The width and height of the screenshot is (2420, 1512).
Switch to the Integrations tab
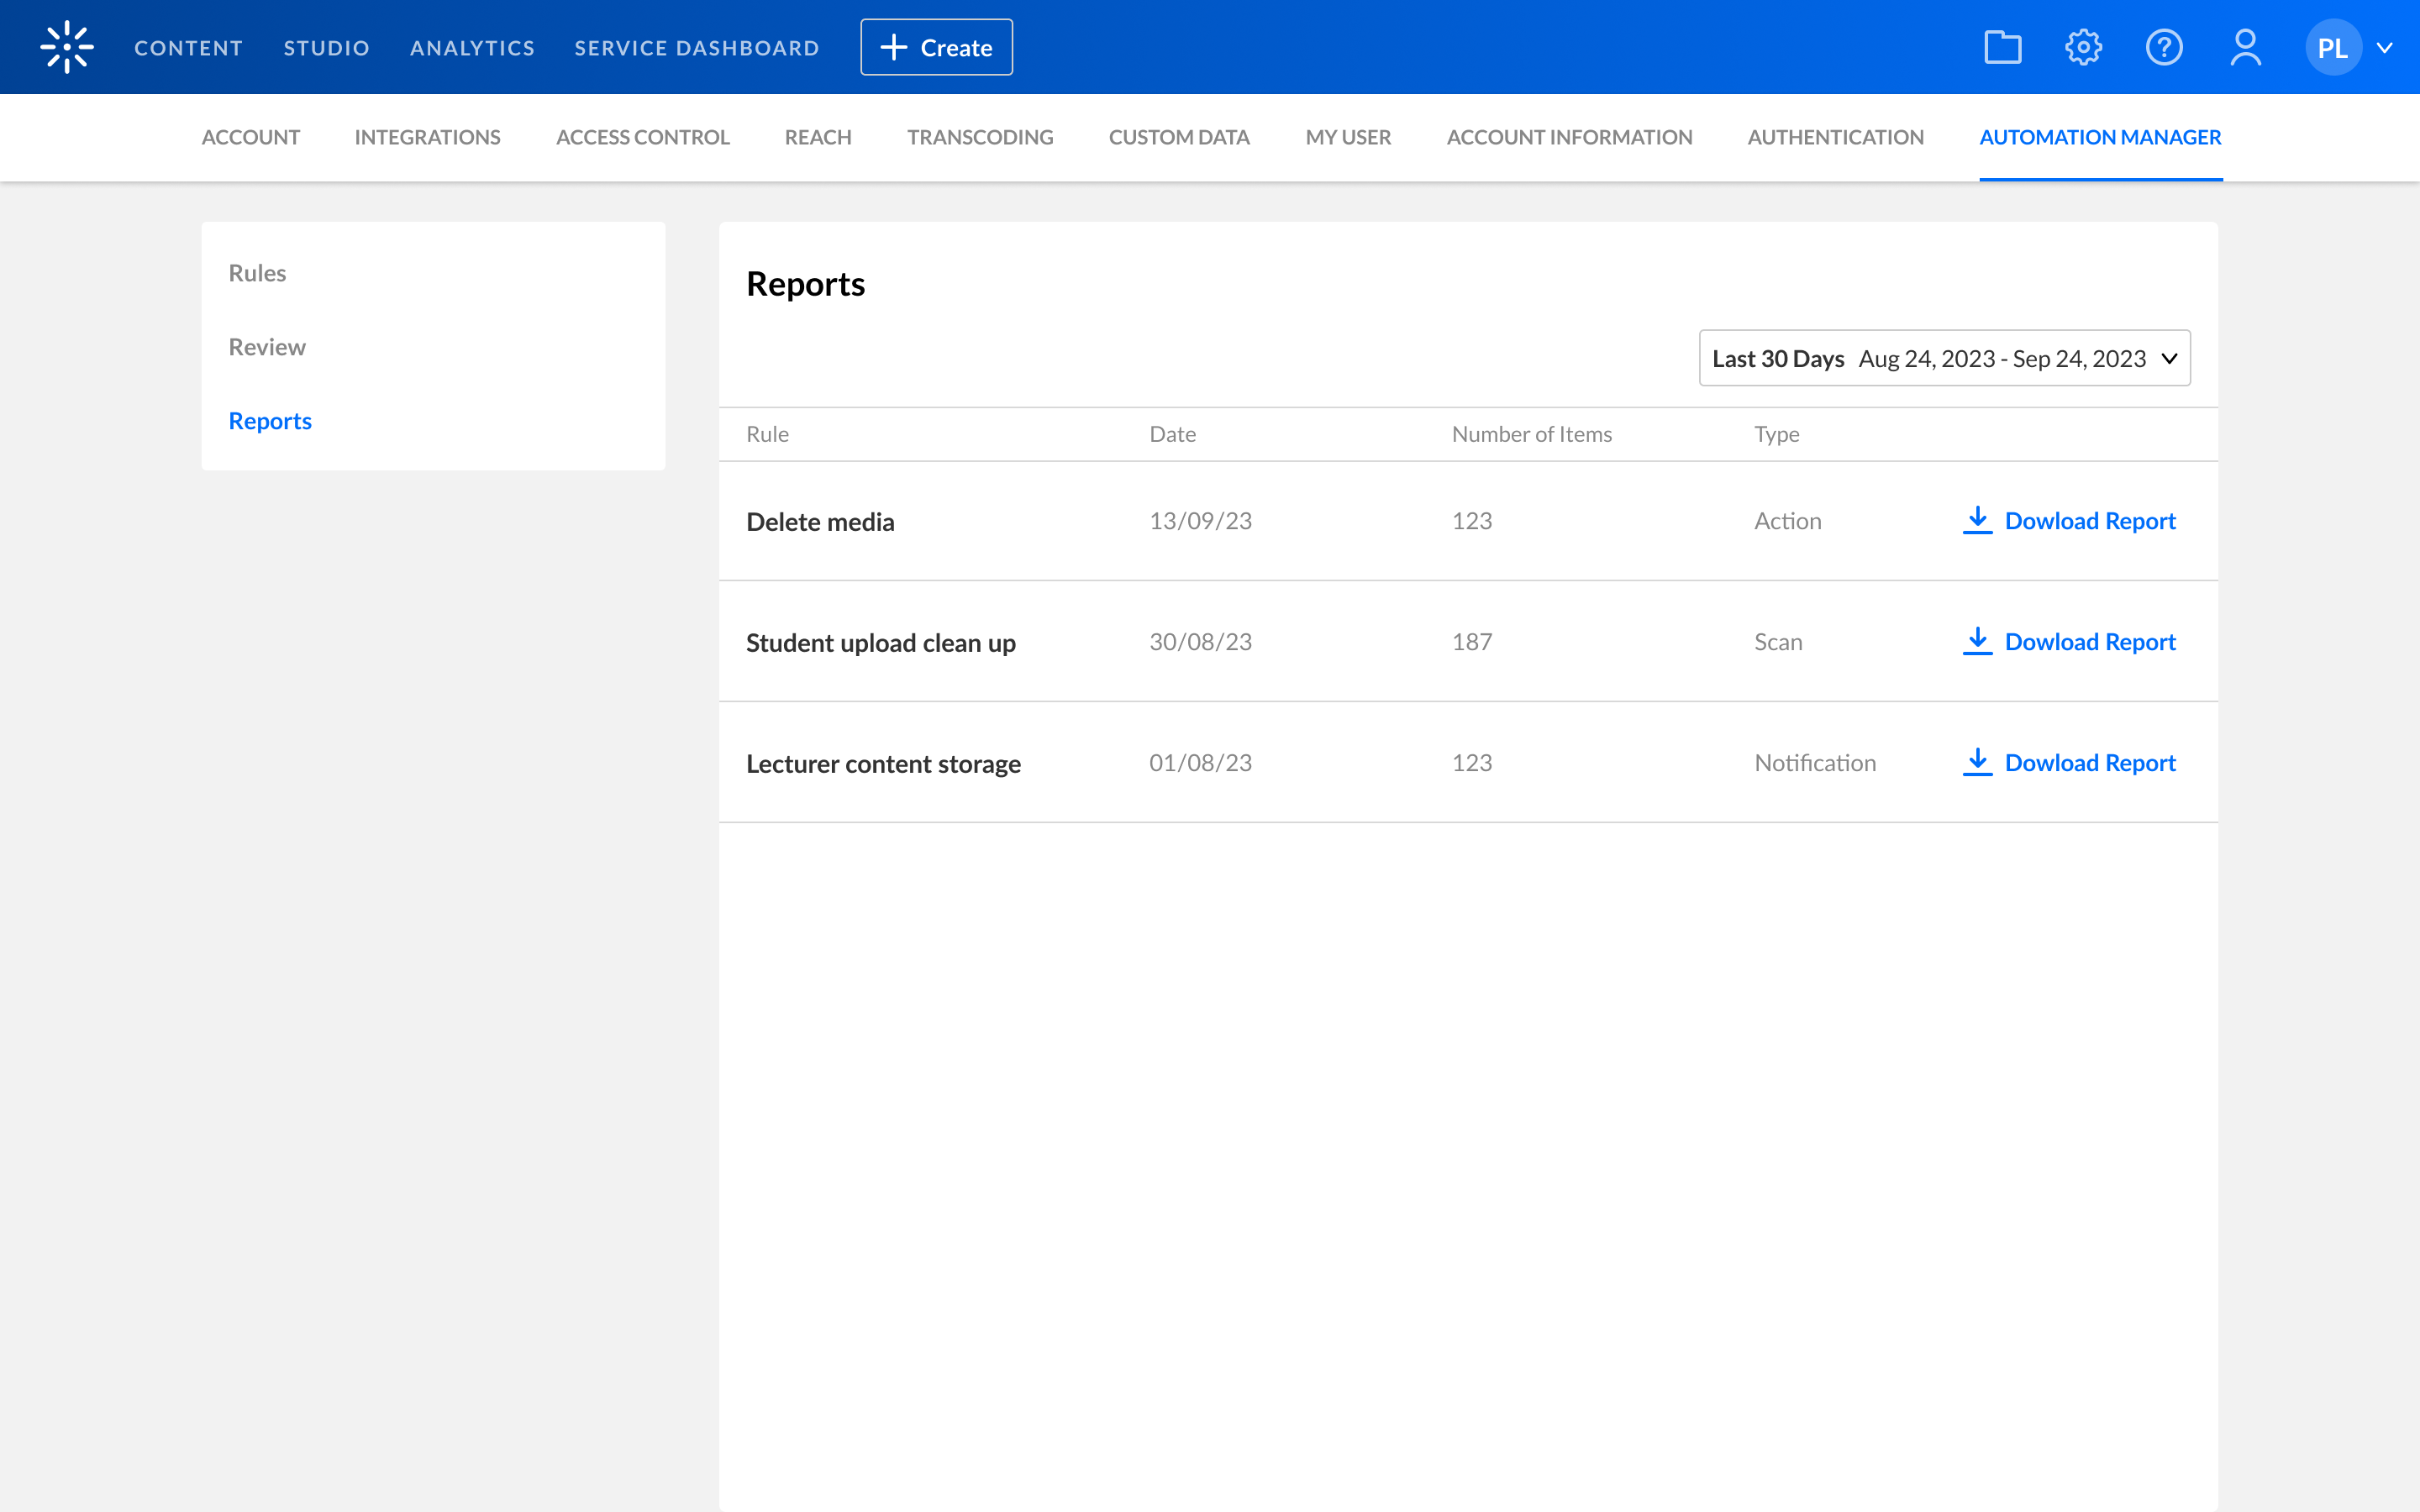pyautogui.click(x=427, y=137)
